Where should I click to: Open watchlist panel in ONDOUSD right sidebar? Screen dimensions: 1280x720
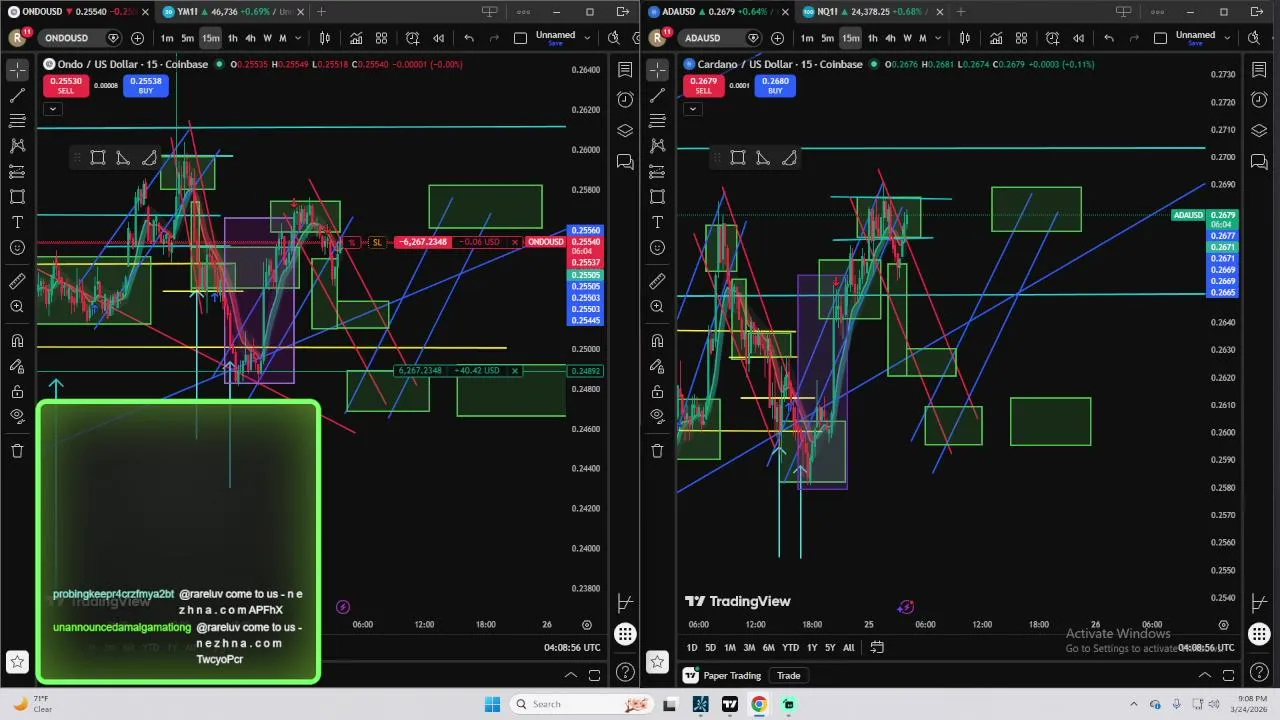(625, 70)
